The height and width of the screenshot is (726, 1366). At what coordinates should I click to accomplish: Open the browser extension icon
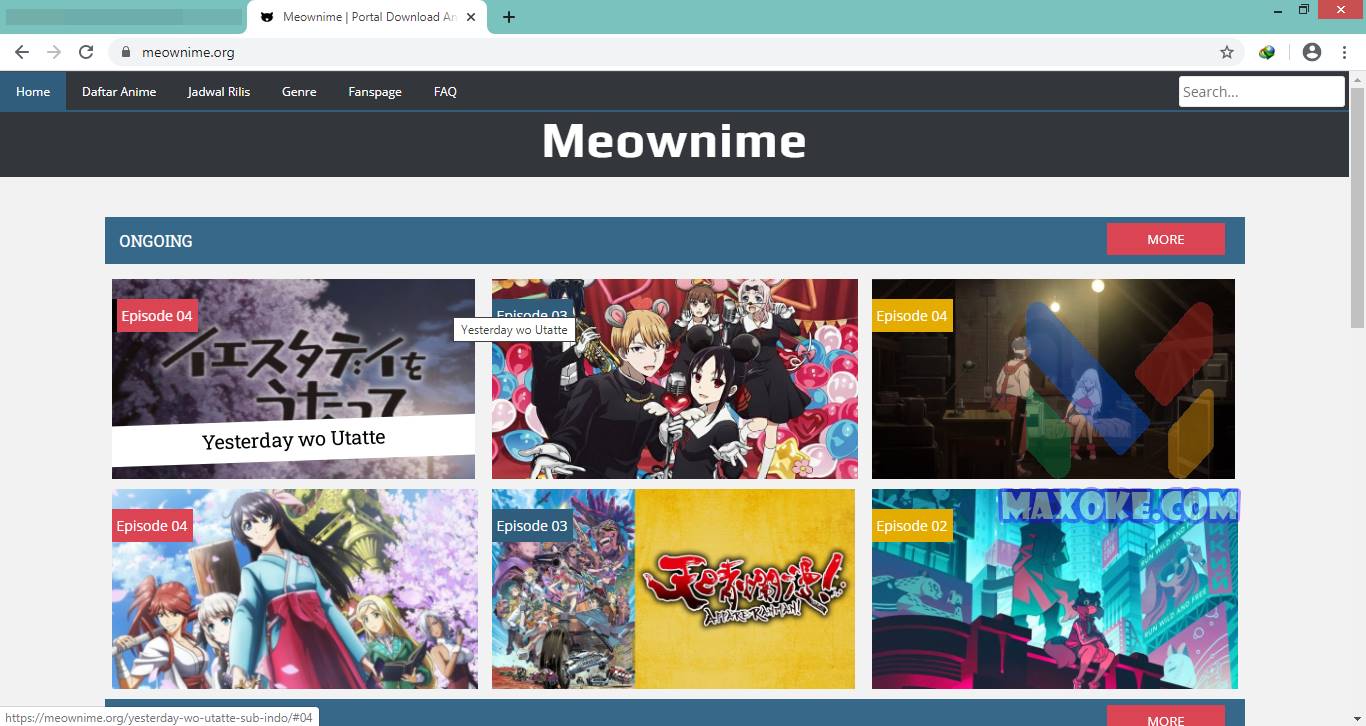1267,52
